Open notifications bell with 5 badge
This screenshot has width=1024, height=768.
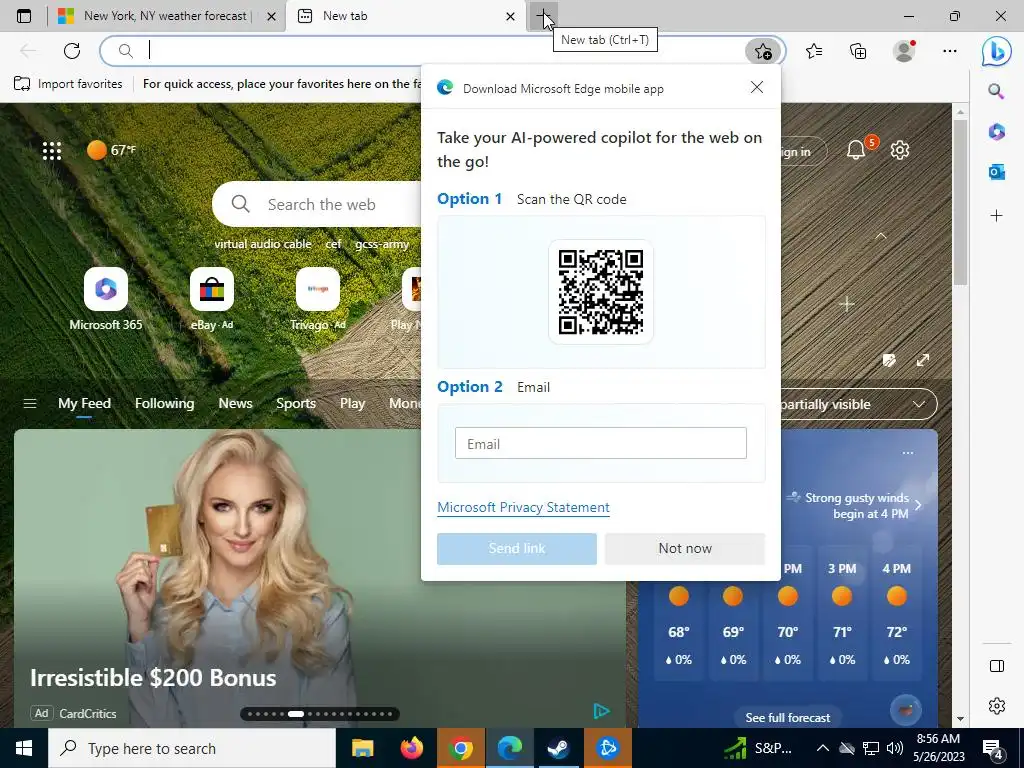tap(857, 150)
